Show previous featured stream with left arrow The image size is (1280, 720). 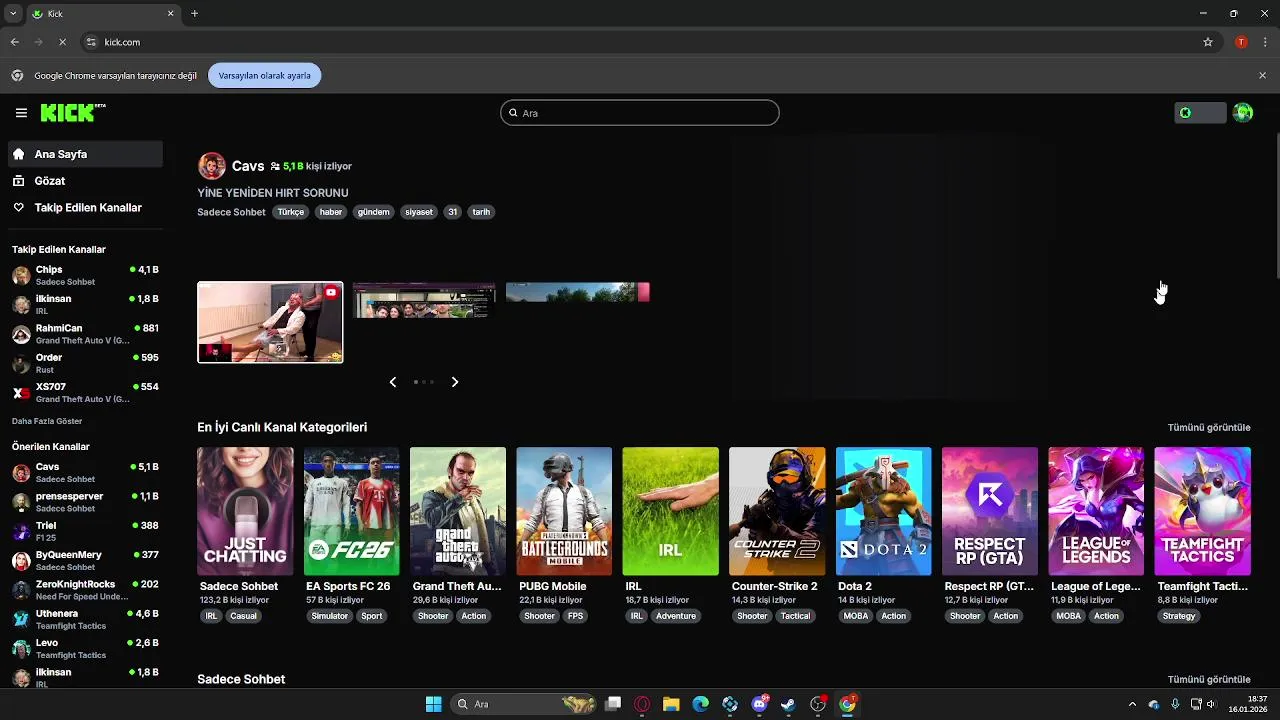tap(393, 382)
